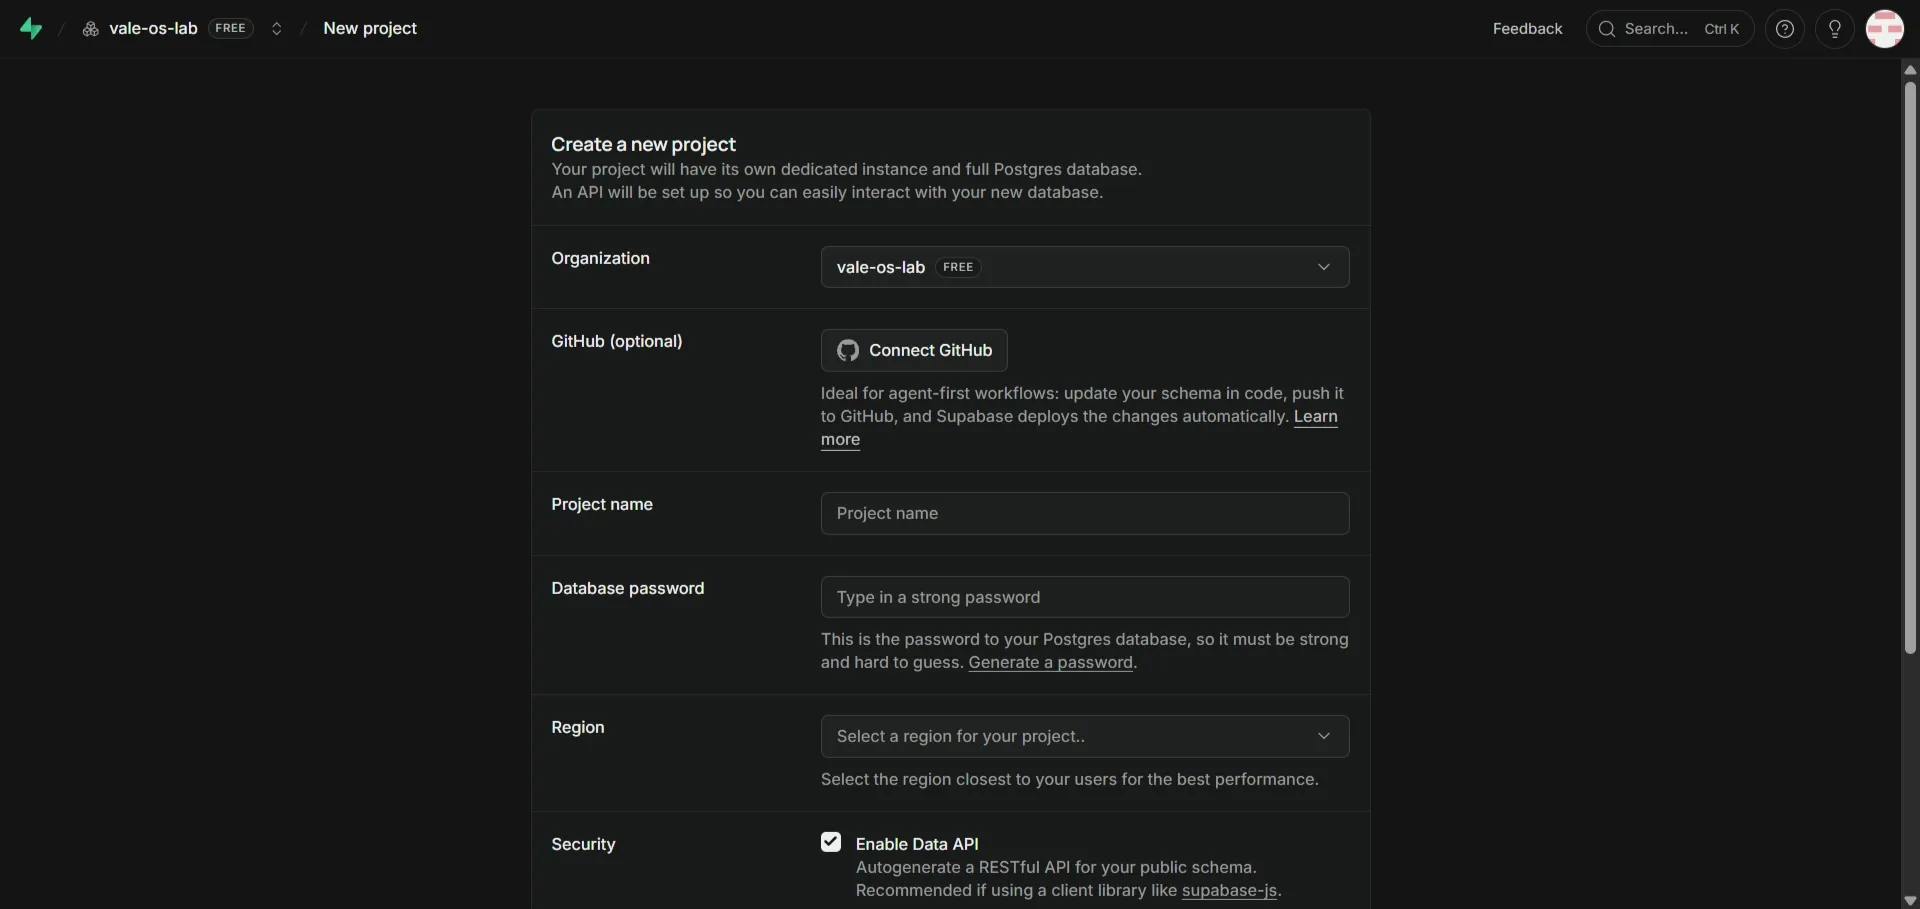
Task: Focus the Database password field
Action: [1085, 597]
